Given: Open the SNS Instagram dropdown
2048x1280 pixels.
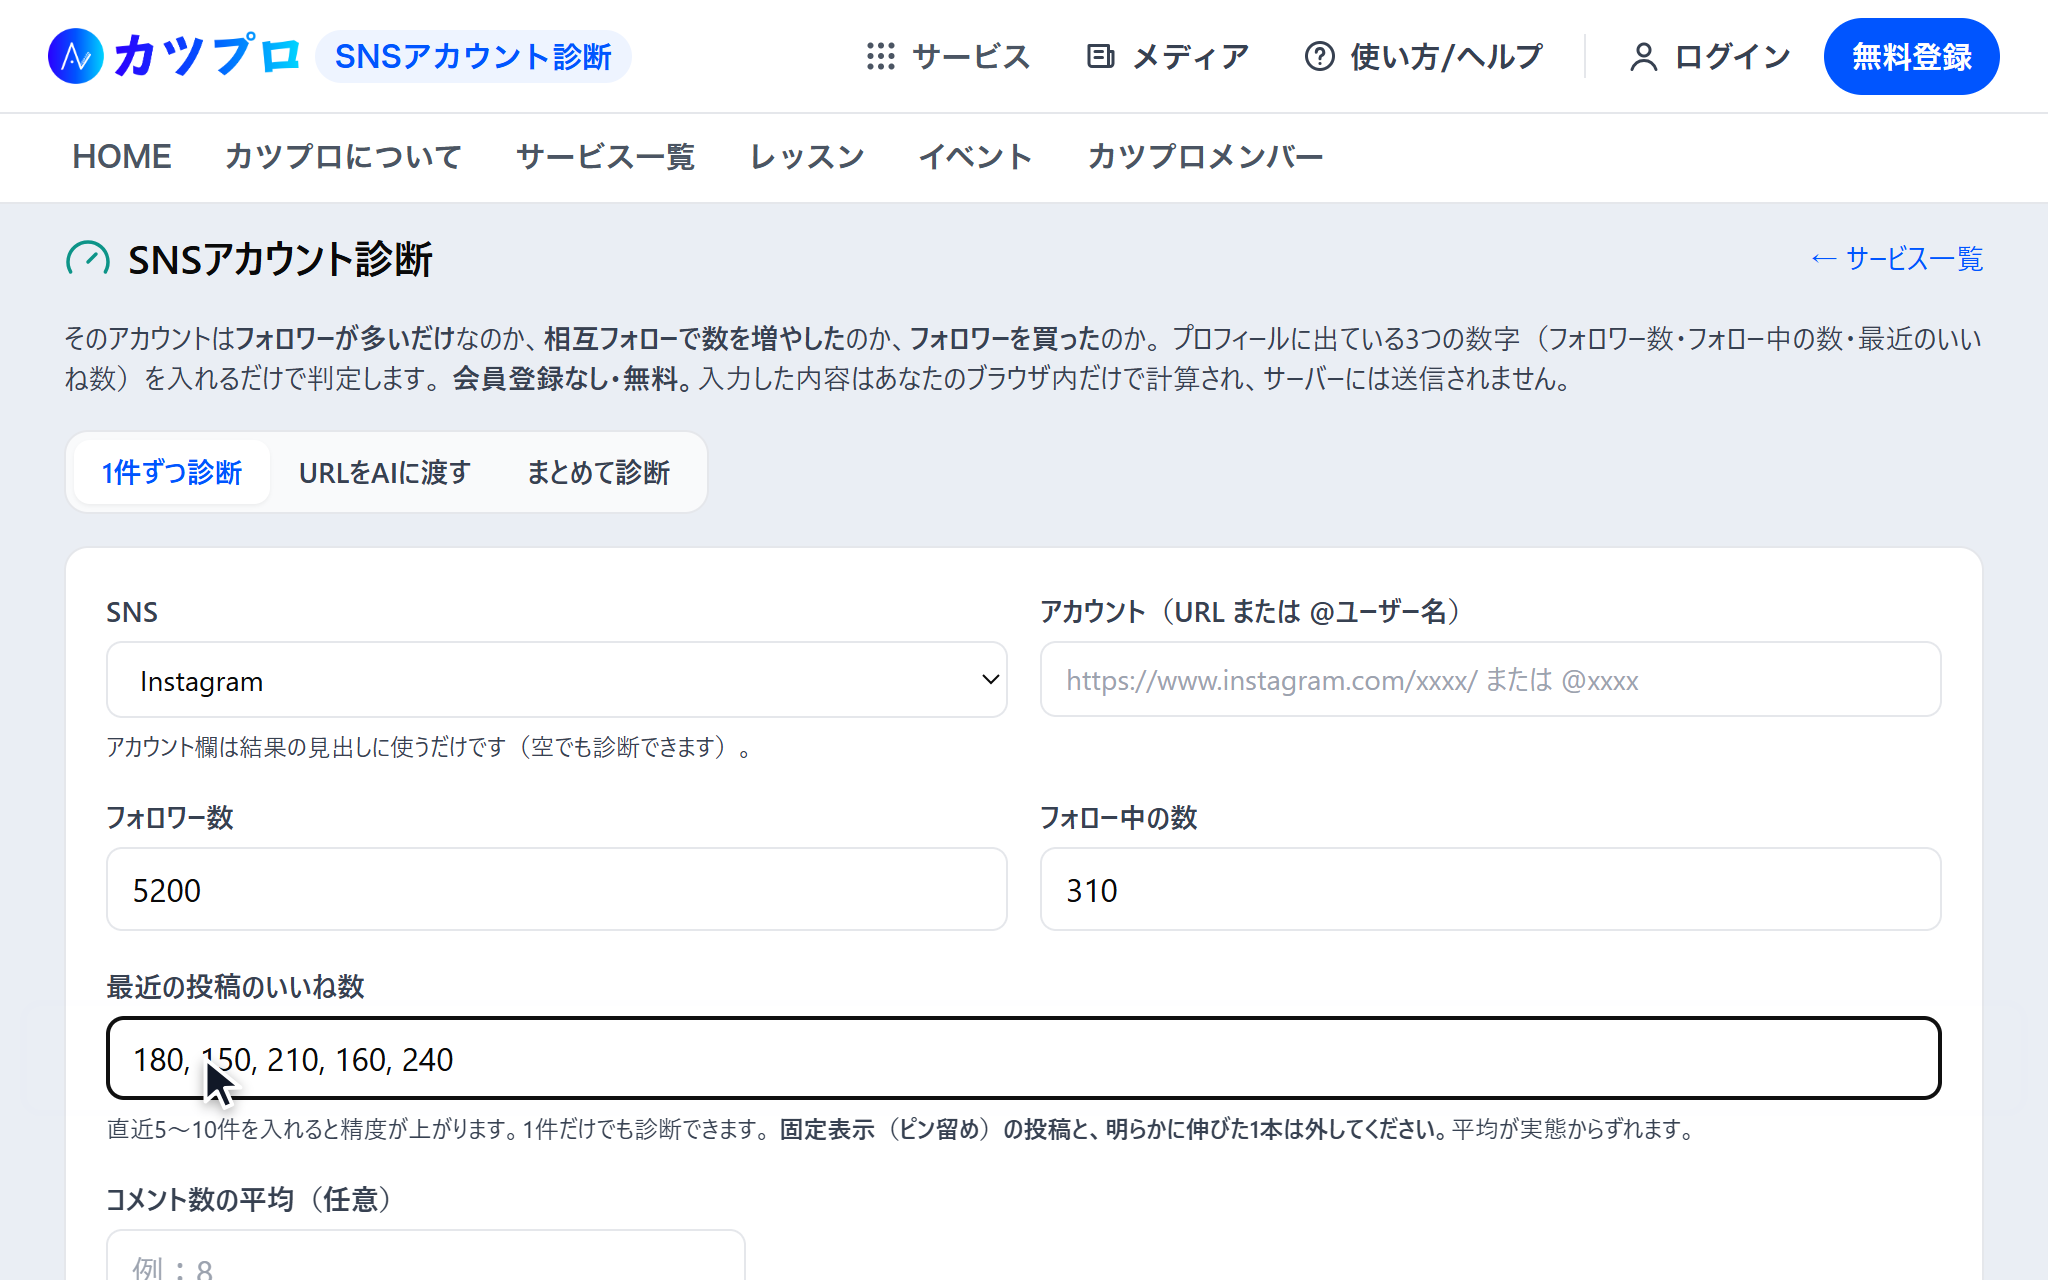Looking at the screenshot, I should (556, 680).
